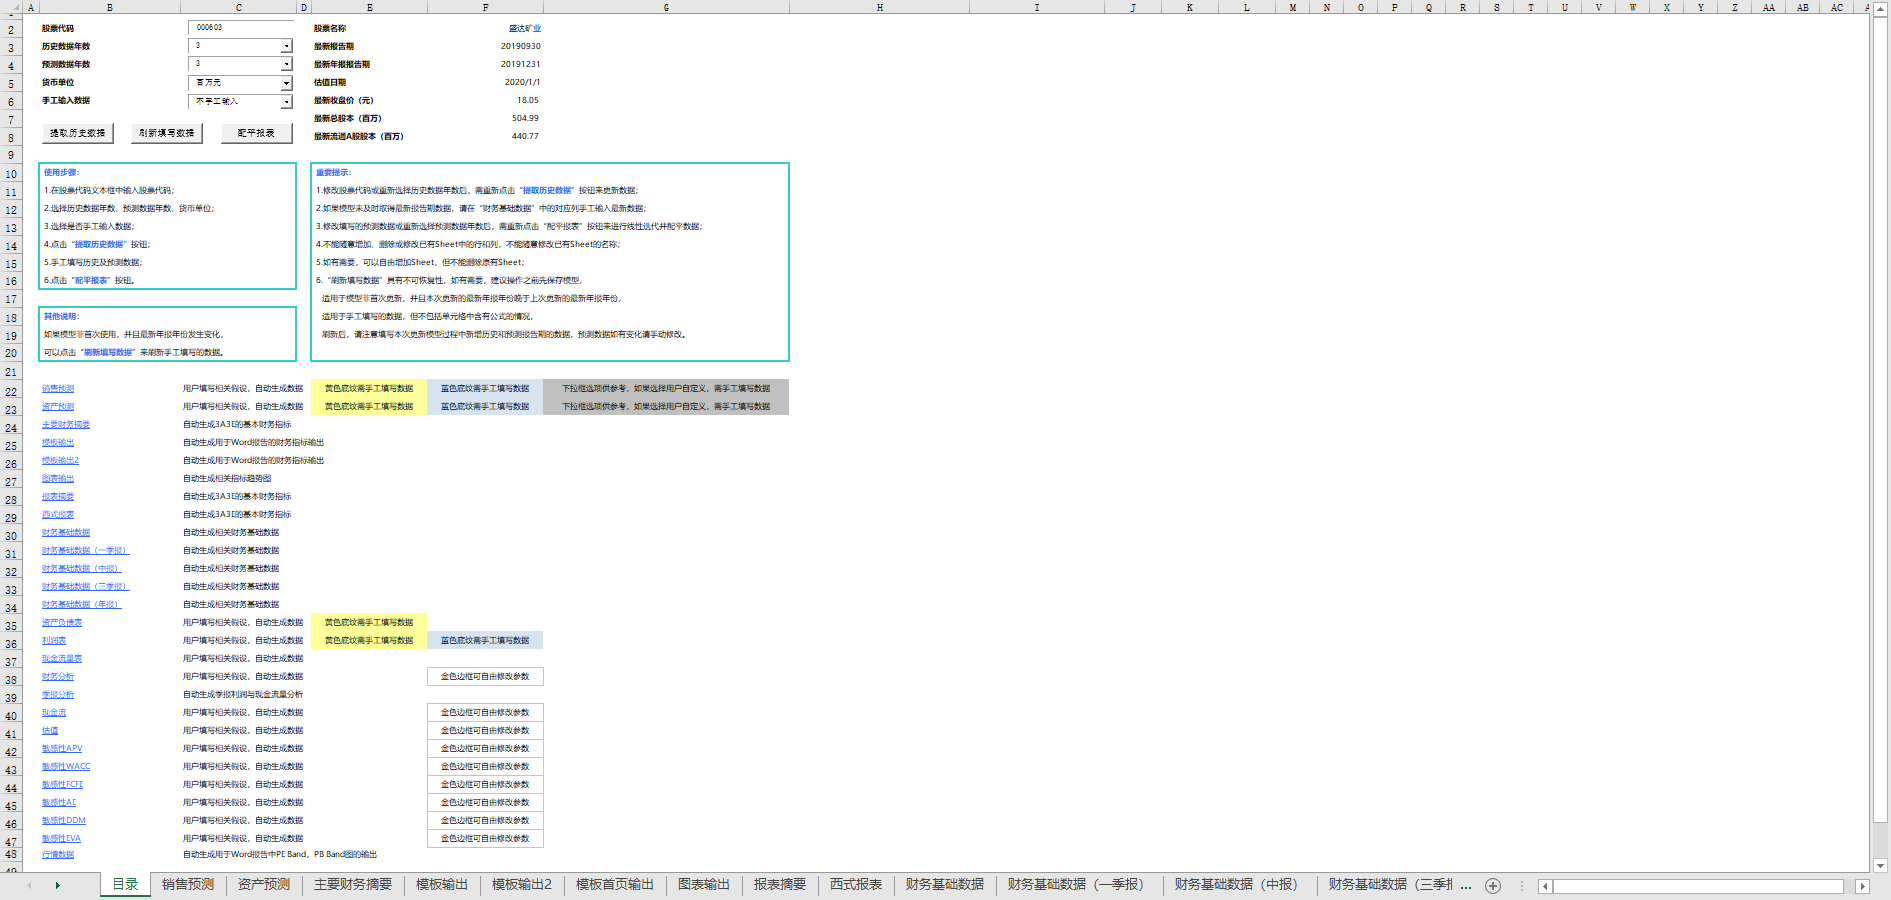Click the 西式报表 hyperlink in column B
This screenshot has height=900, width=1891.
(58, 515)
